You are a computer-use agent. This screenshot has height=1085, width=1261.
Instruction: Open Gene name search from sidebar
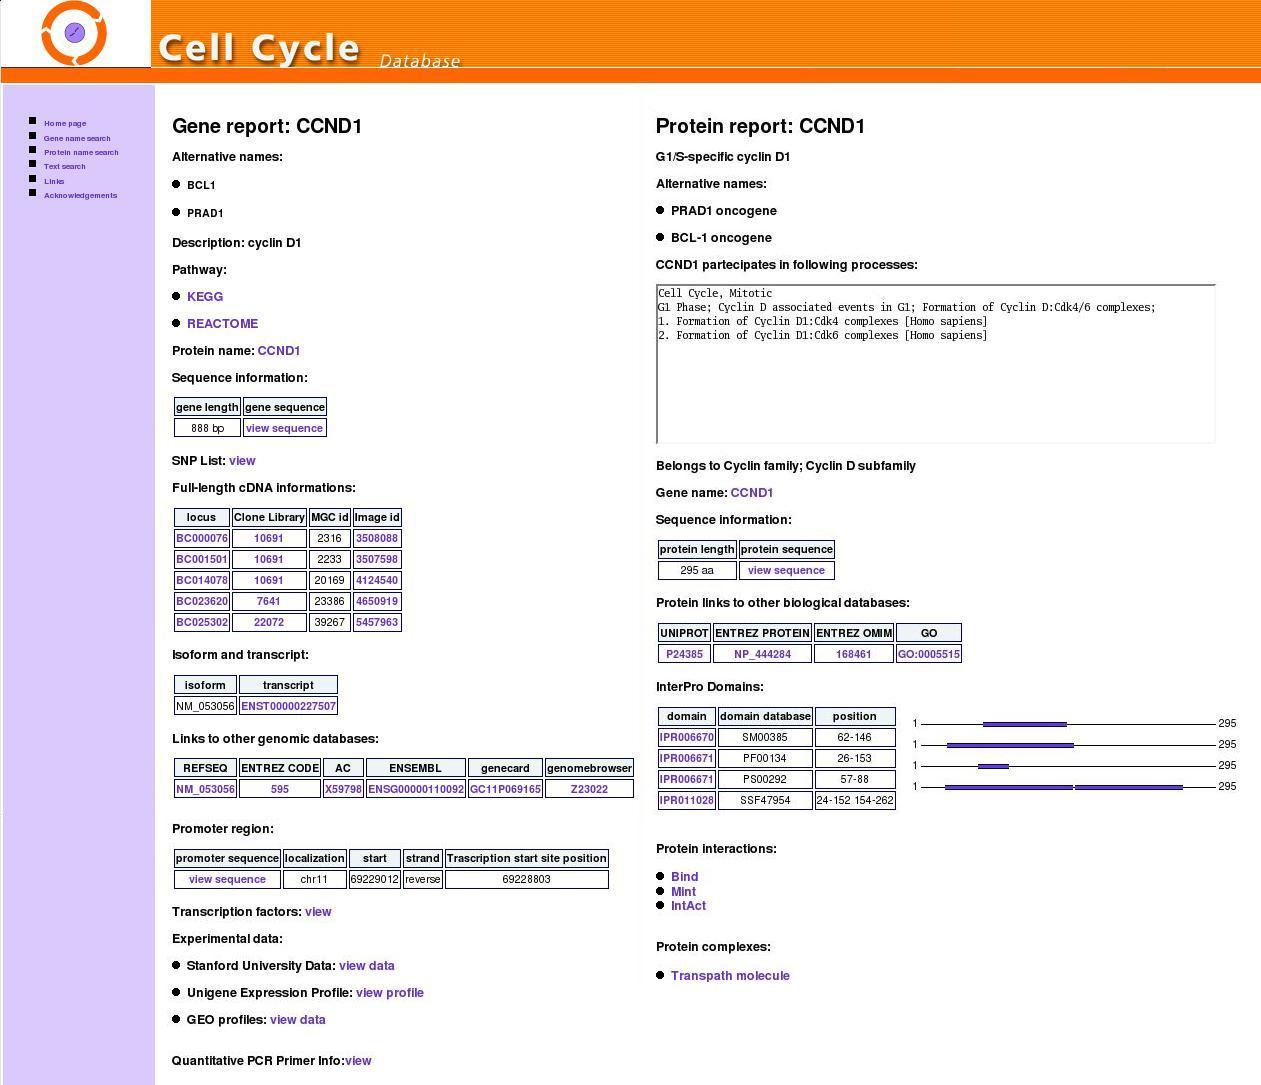coord(77,139)
